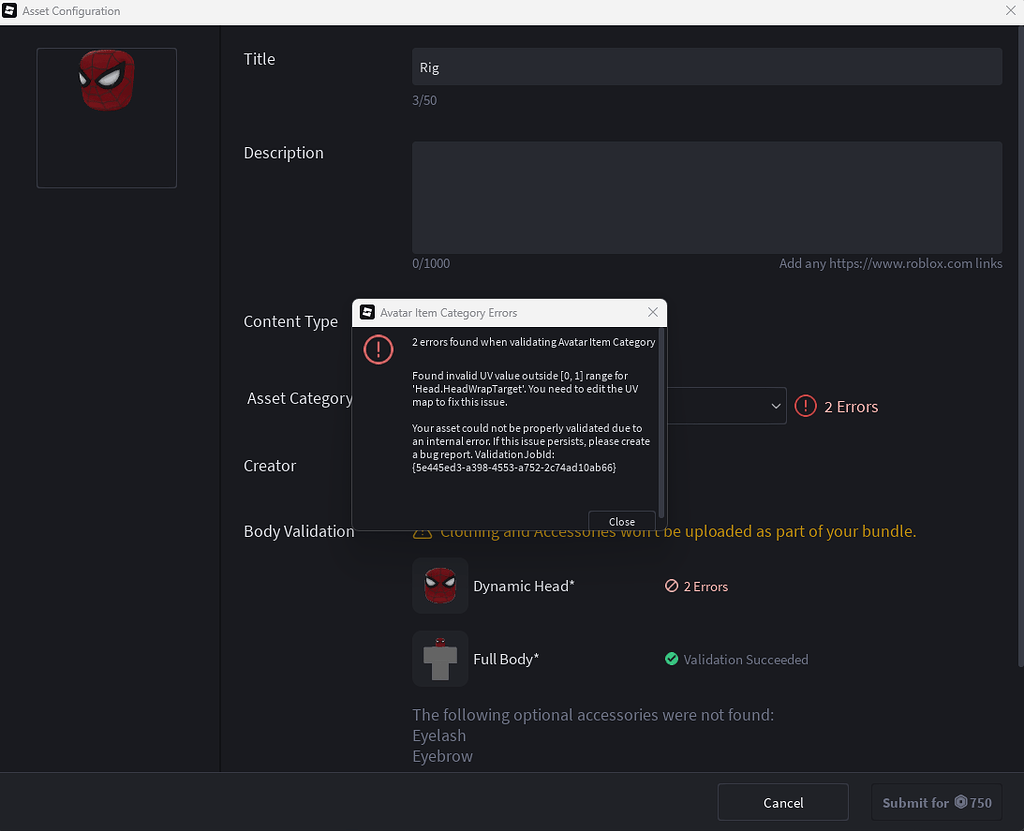Viewport: 1024px width, 831px height.
Task: Click the Dynamic Head* label
Action: click(524, 586)
